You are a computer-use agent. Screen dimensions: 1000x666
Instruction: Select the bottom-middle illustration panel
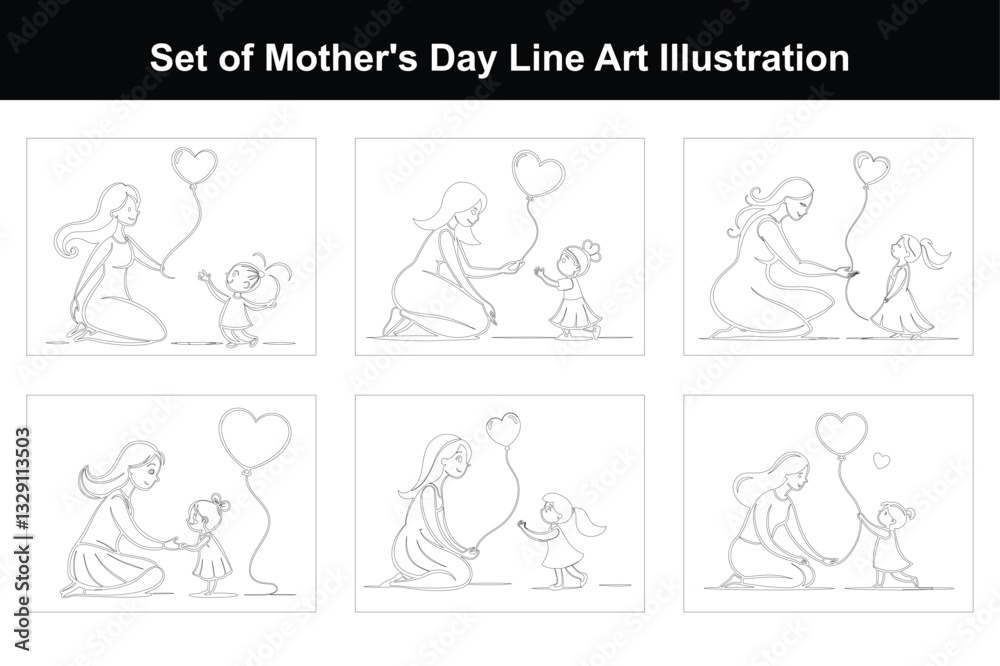(x=499, y=503)
